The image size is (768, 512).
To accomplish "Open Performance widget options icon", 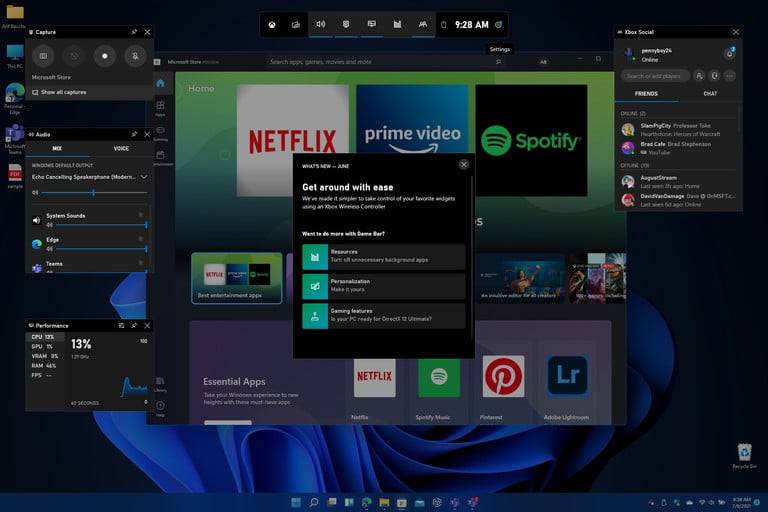I will point(120,325).
